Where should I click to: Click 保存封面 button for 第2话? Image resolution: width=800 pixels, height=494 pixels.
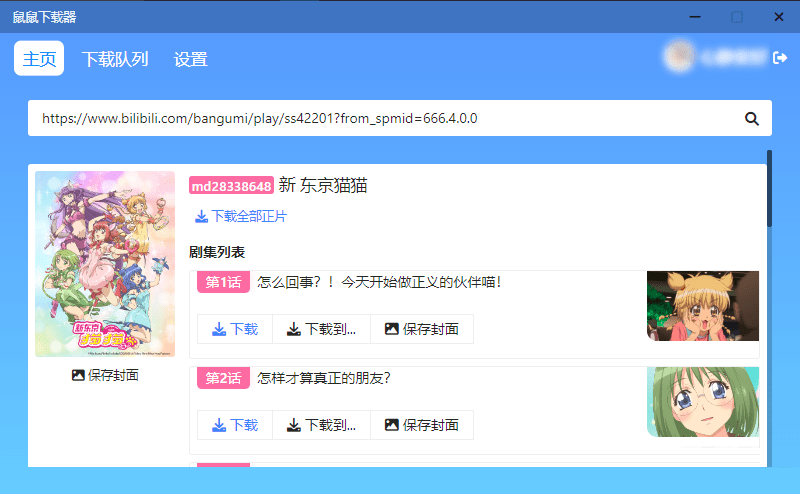point(421,425)
